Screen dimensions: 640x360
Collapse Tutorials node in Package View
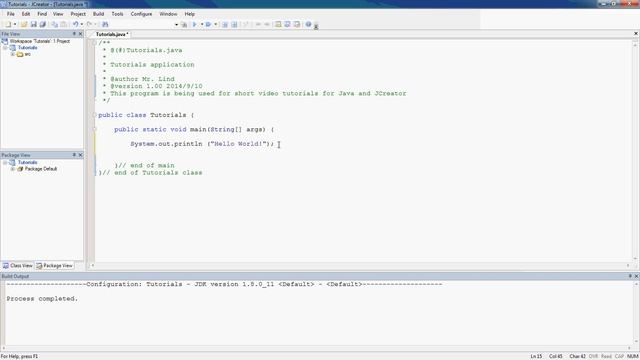click(x=5, y=162)
